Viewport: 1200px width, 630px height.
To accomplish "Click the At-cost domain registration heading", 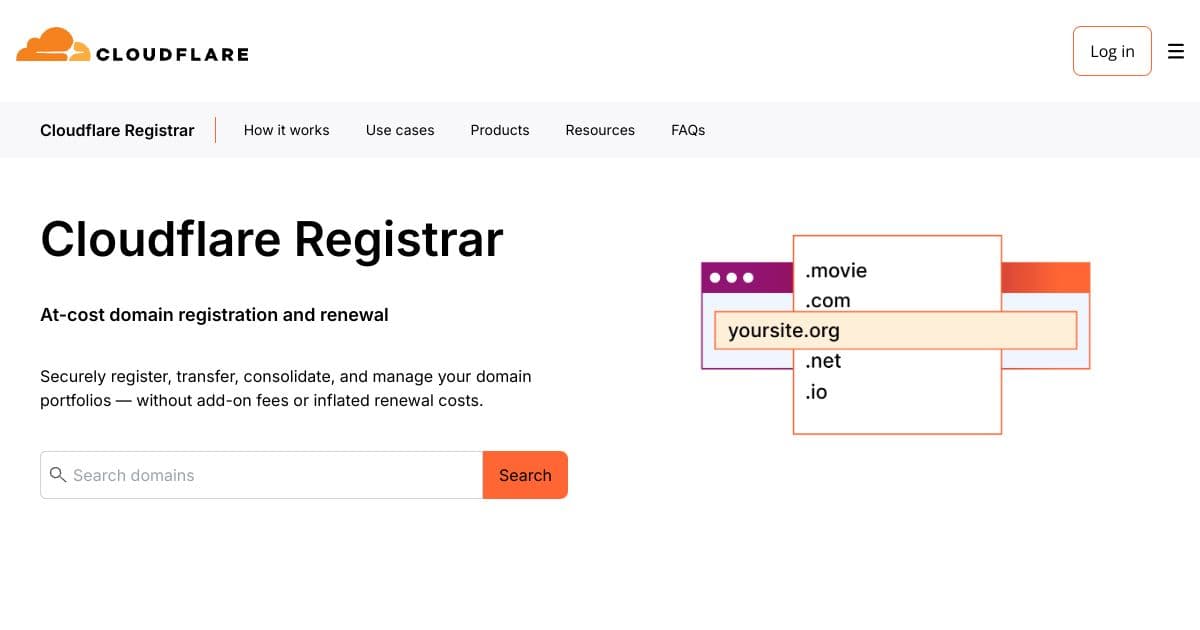I will pos(214,314).
